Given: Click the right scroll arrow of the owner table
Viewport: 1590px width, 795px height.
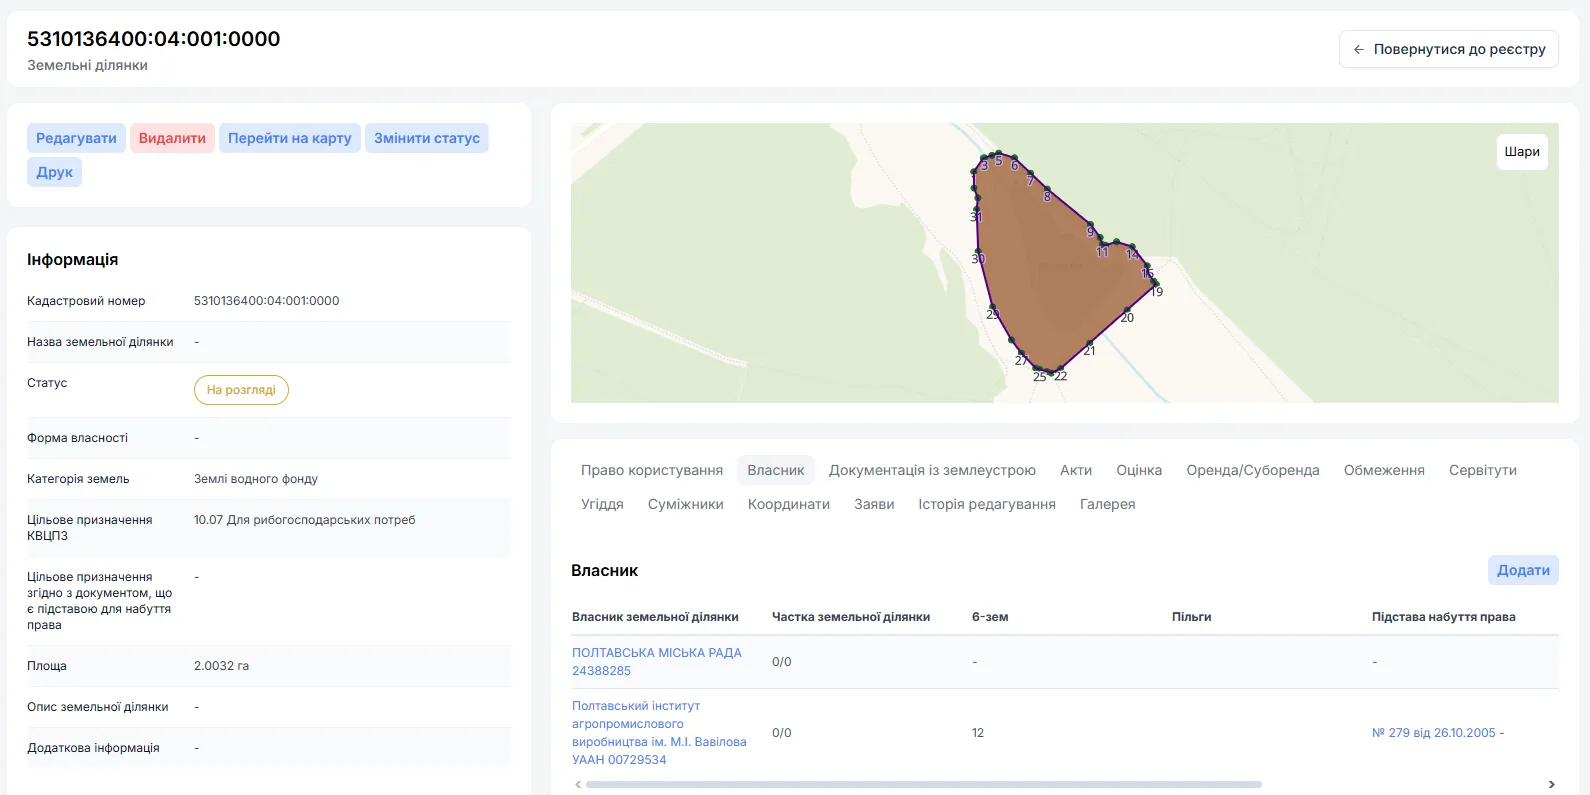Looking at the screenshot, I should tap(1552, 785).
